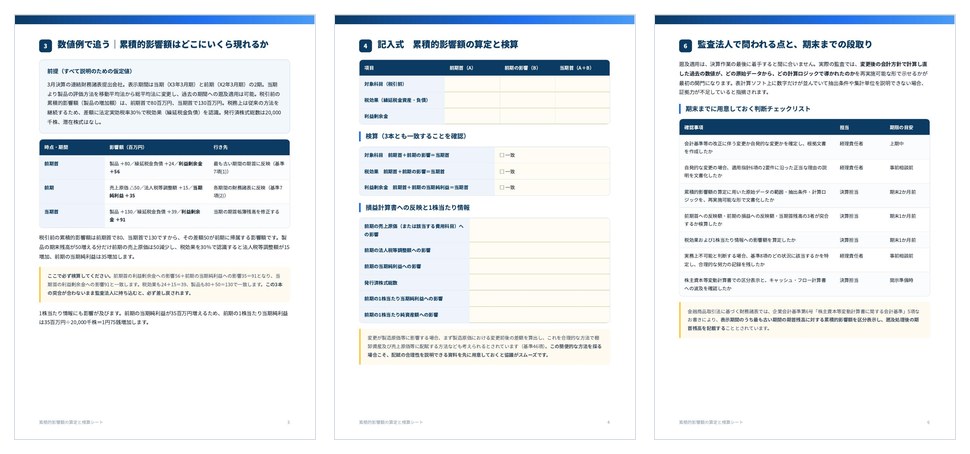Screen dimensions: 970x454
Task: Click footer page number 6
Action: click(929, 422)
